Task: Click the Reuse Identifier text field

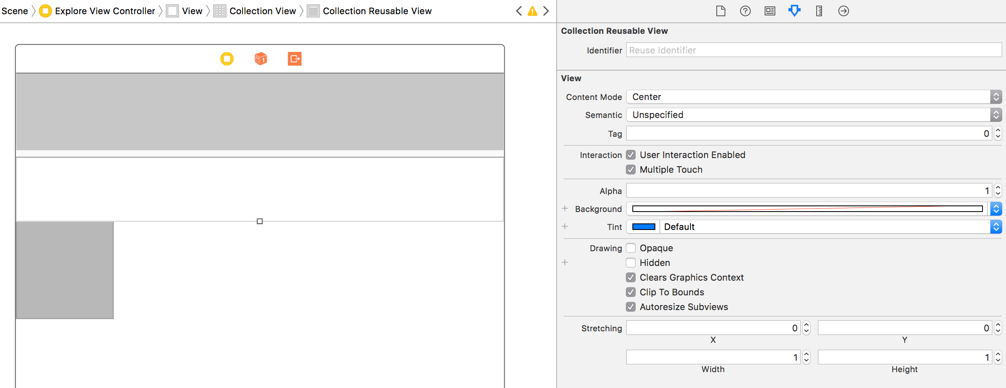Action: click(814, 50)
